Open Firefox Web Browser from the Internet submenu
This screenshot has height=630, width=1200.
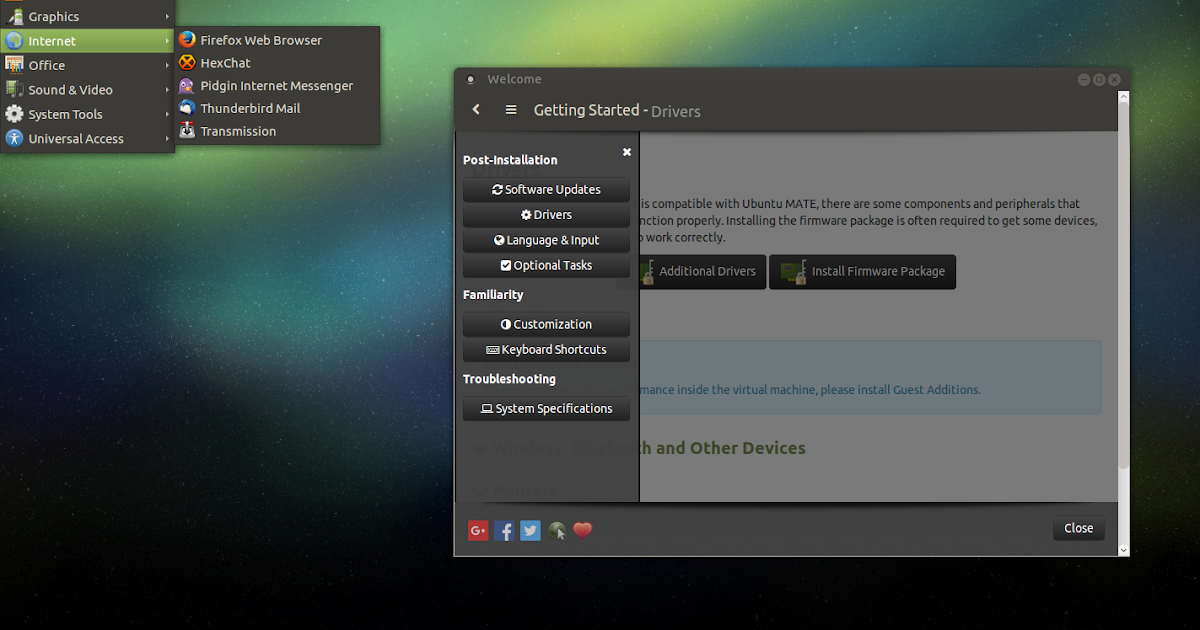tap(261, 40)
